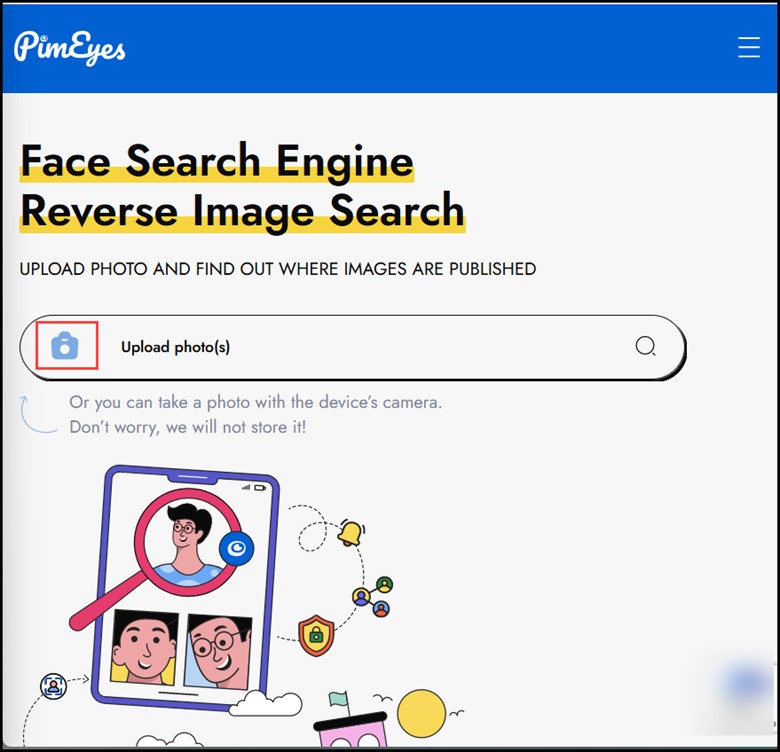
Task: Click the "UPLOAD PHOTO AND FIND OUT" subtitle
Action: 278,269
